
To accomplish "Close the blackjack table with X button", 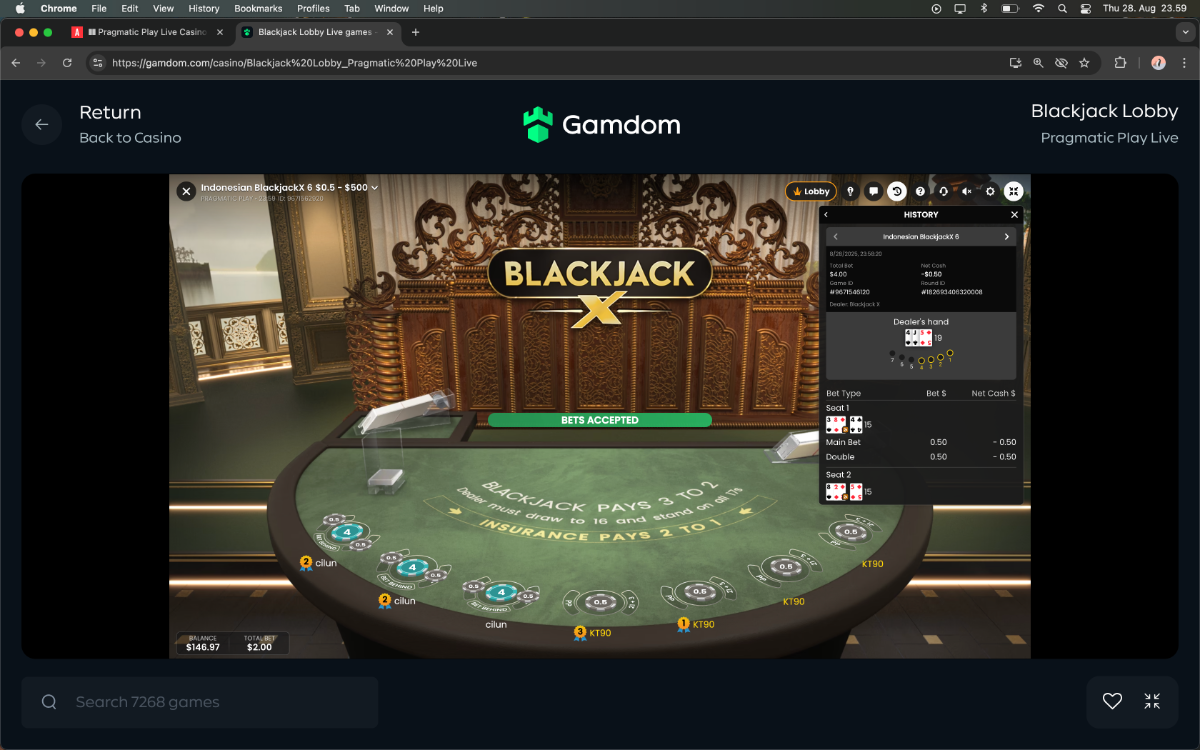I will pyautogui.click(x=186, y=191).
